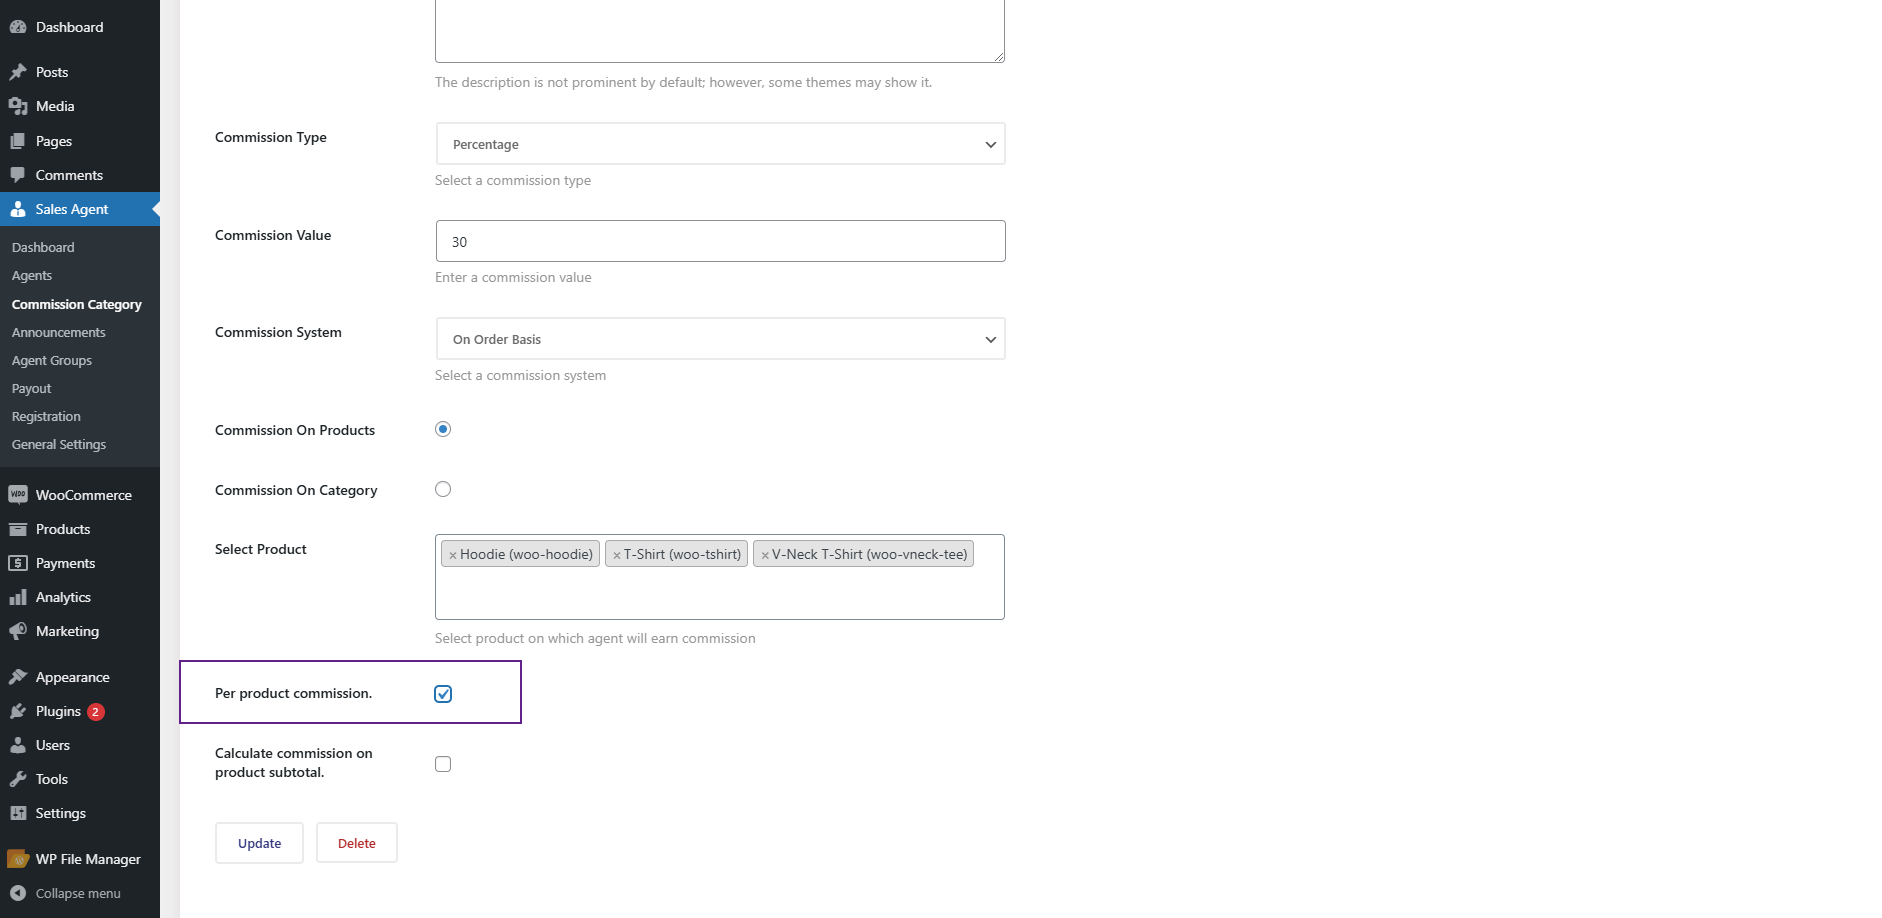
Task: Open Agent Groups submenu item
Action: pyautogui.click(x=52, y=360)
